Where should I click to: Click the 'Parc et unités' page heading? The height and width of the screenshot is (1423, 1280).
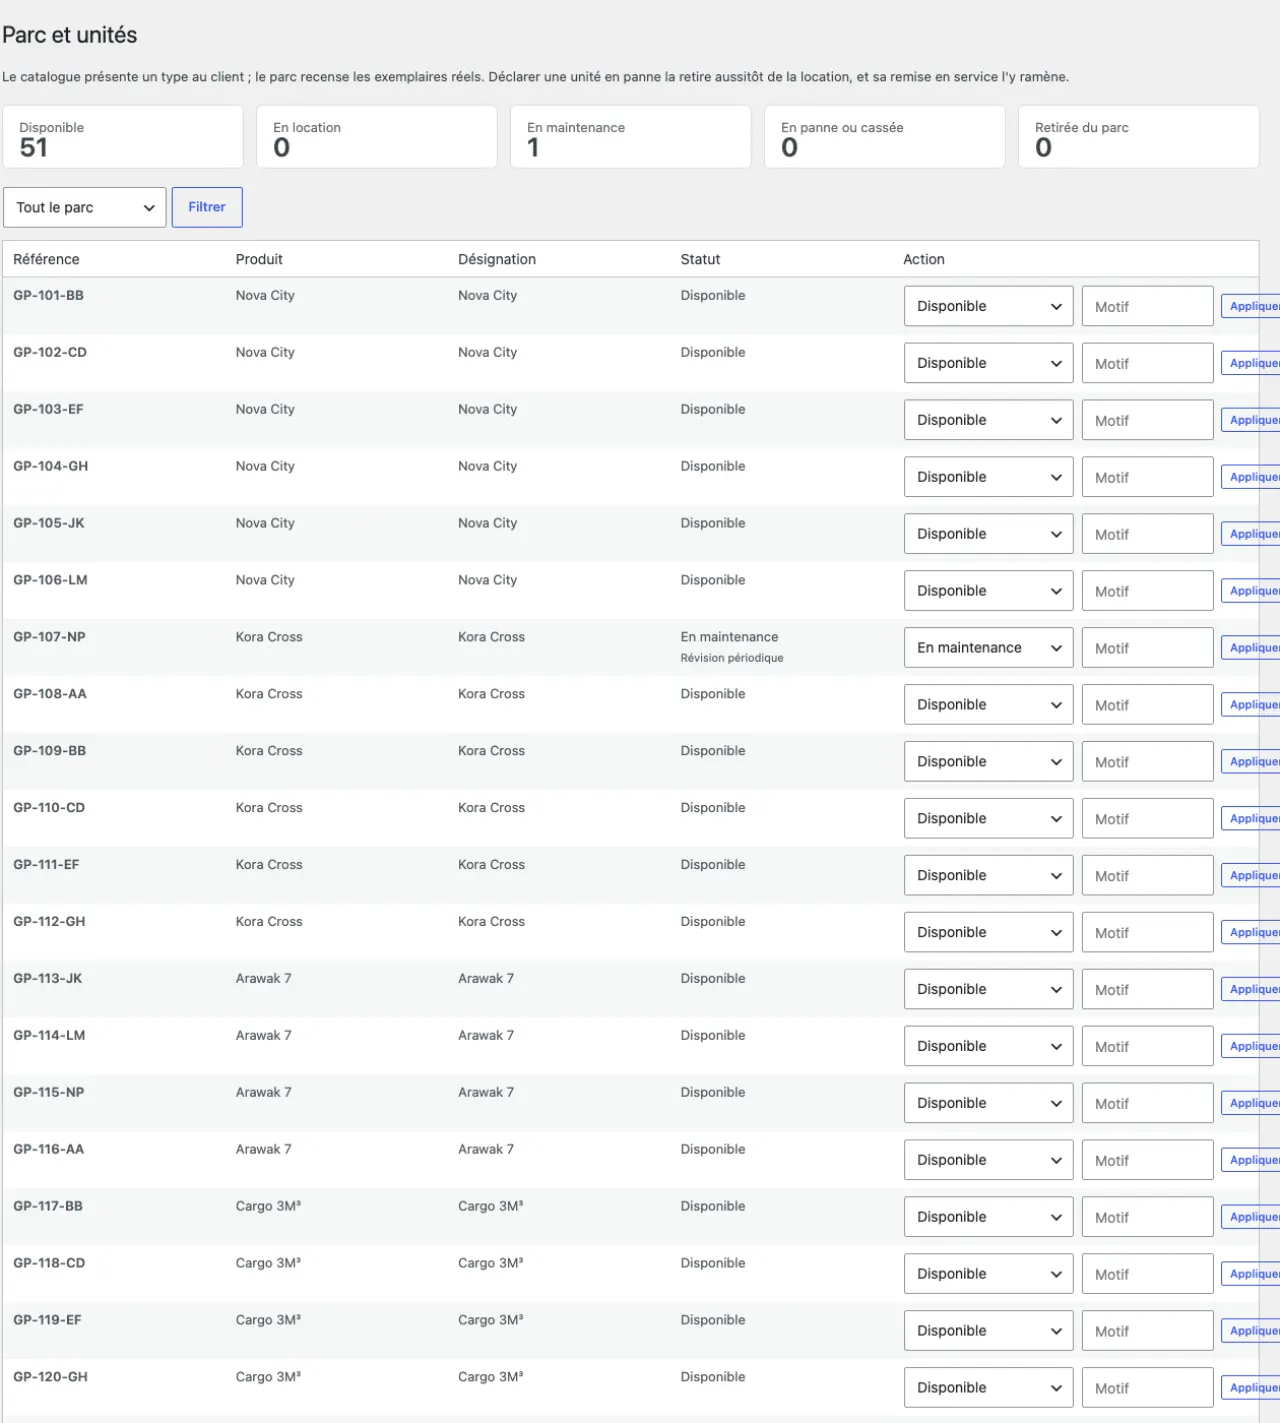[x=70, y=35]
